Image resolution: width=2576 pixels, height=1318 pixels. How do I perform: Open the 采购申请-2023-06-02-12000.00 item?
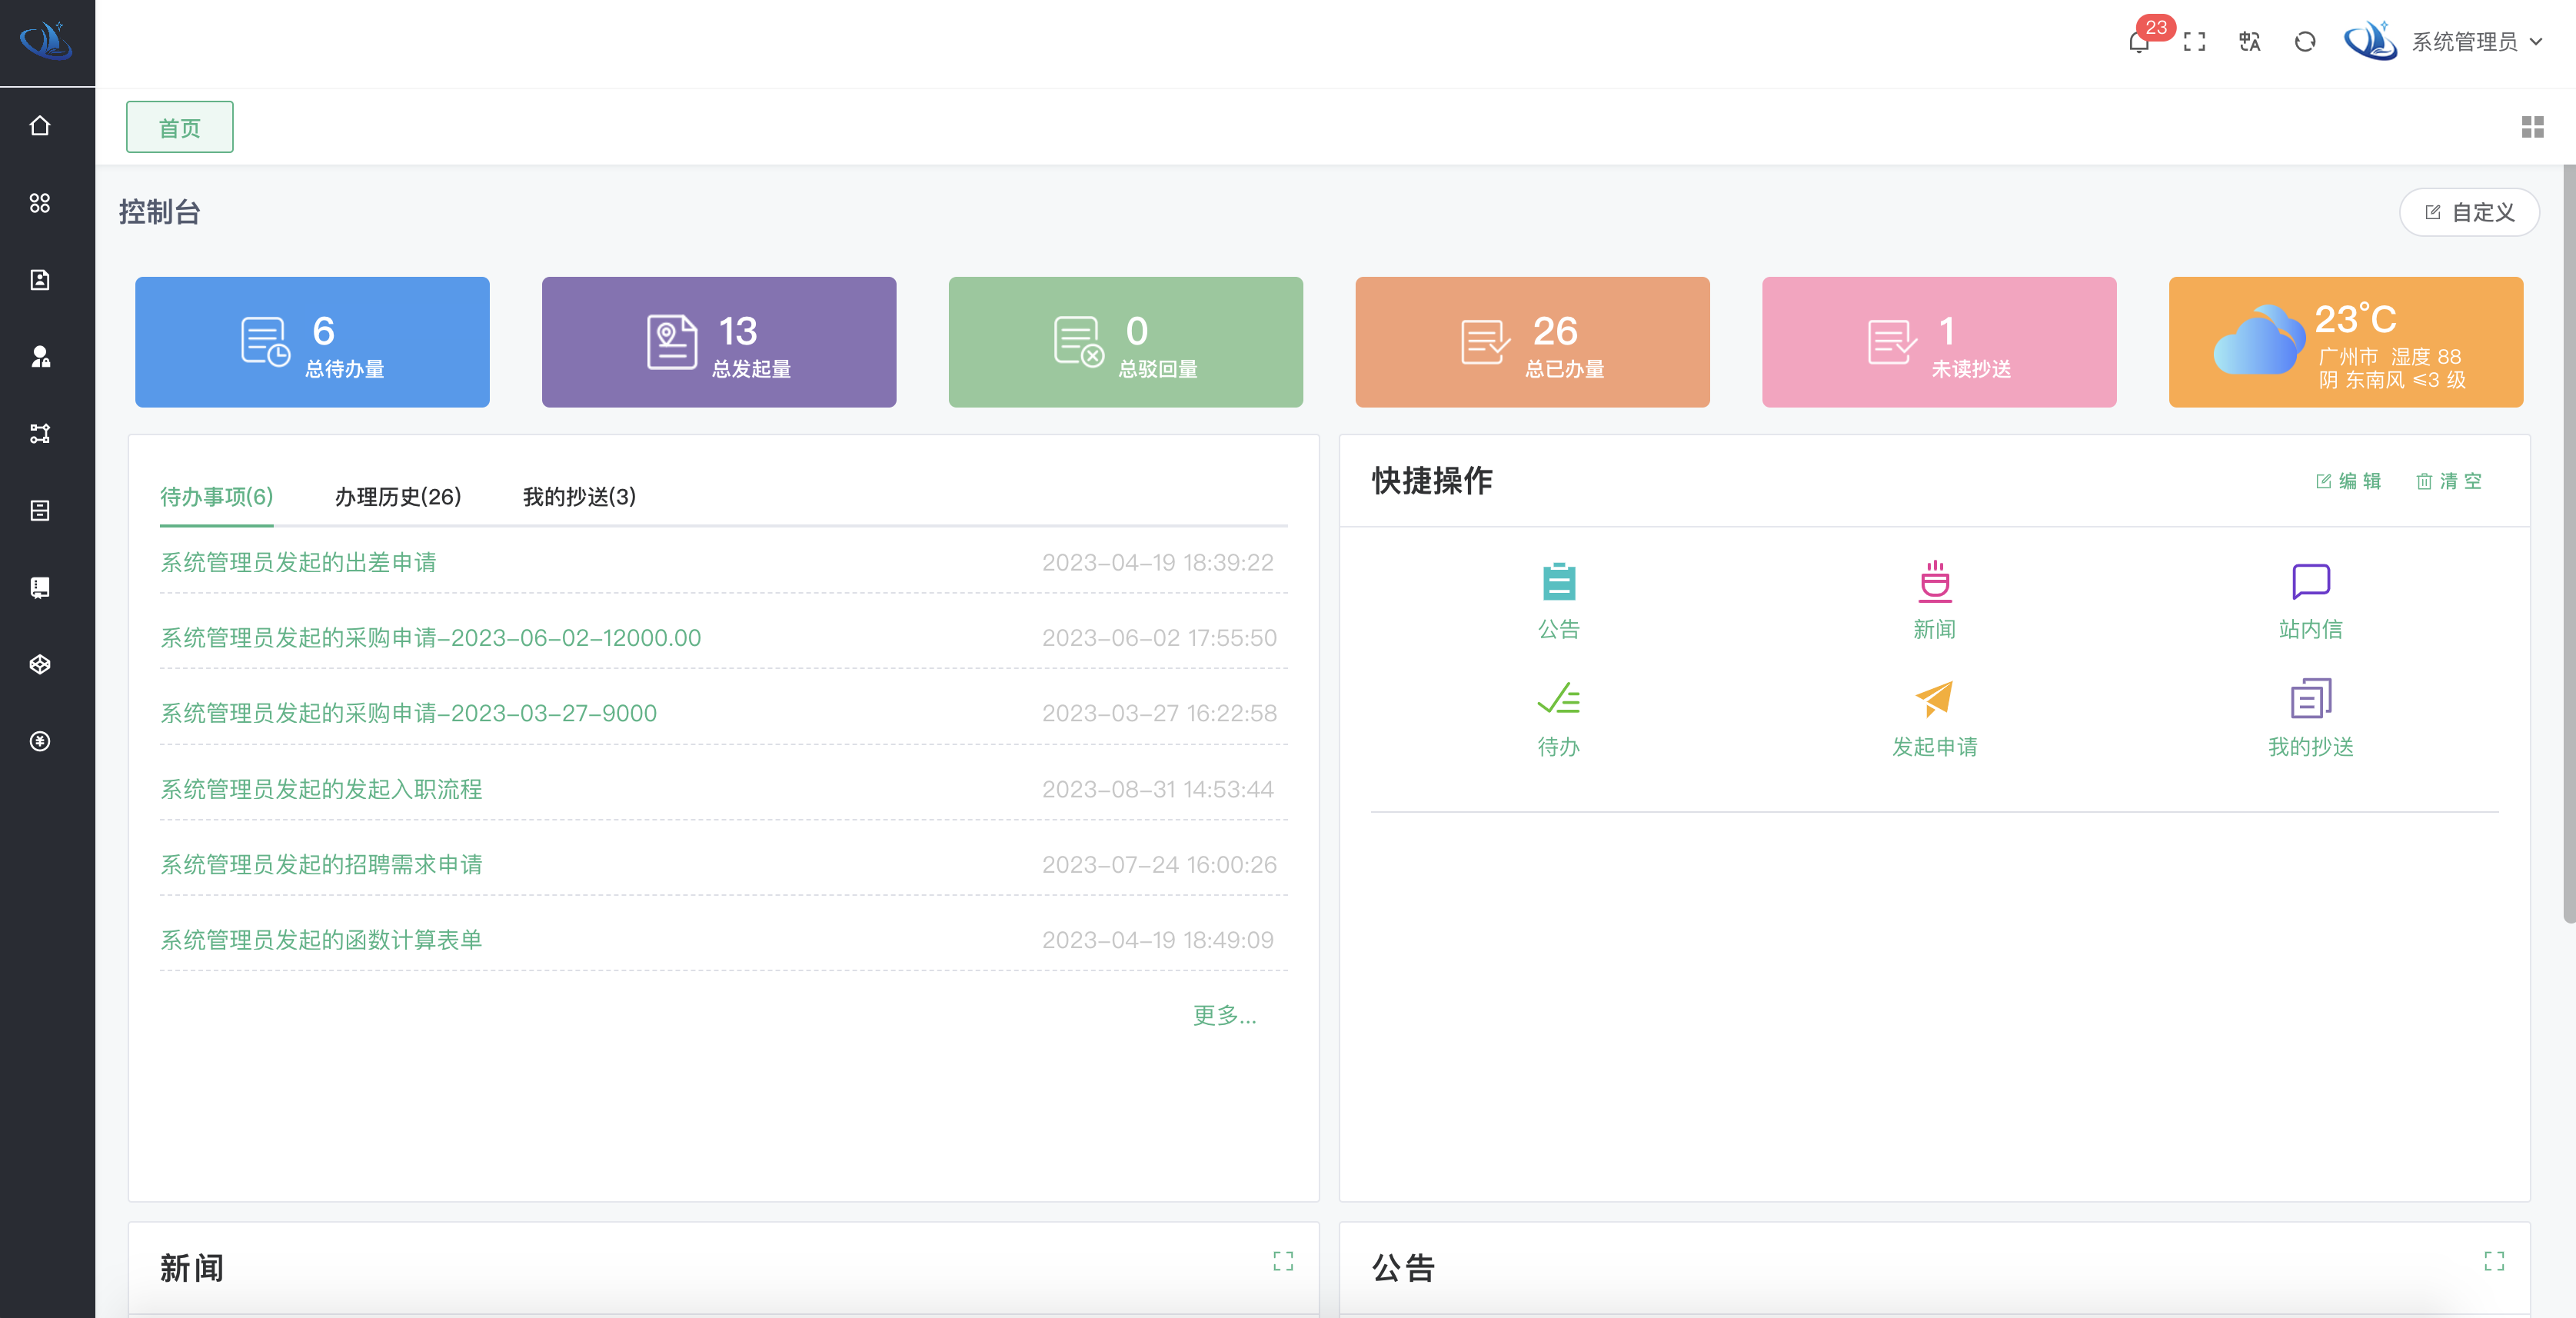[x=431, y=638]
